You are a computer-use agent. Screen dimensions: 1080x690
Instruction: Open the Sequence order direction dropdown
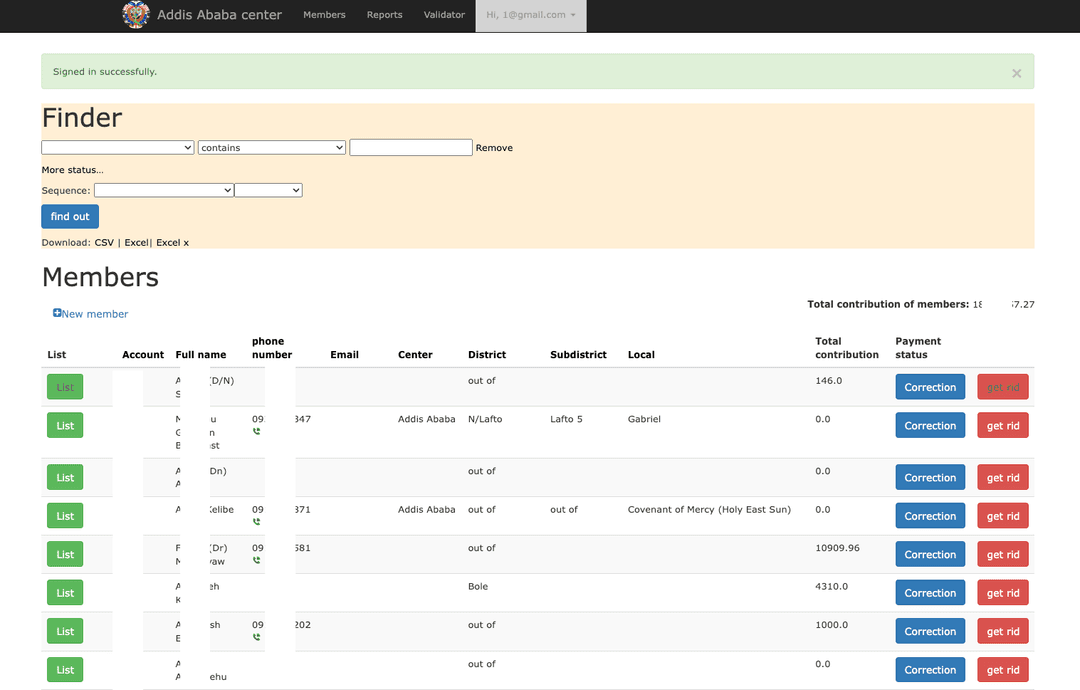pyautogui.click(x=268, y=190)
